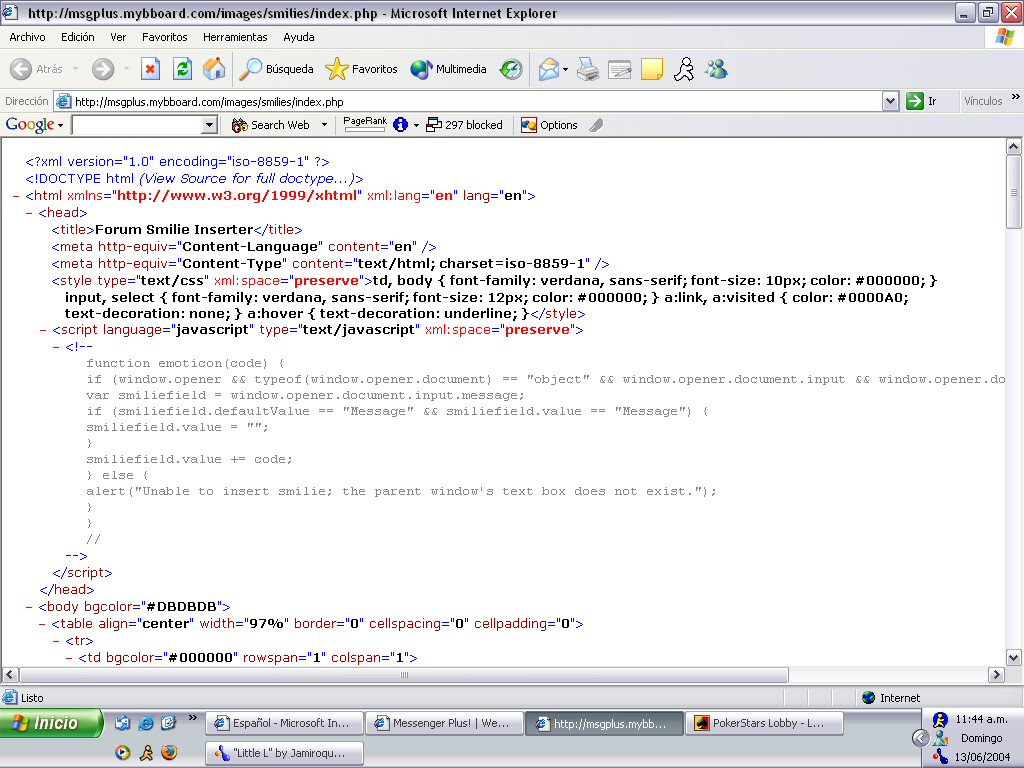
Task: Open the Ver menu
Action: 118,37
